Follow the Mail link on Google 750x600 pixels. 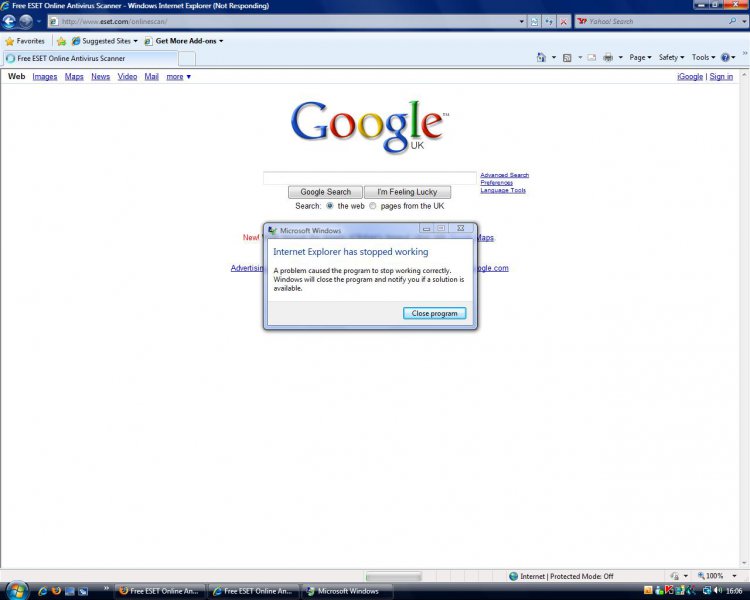152,77
